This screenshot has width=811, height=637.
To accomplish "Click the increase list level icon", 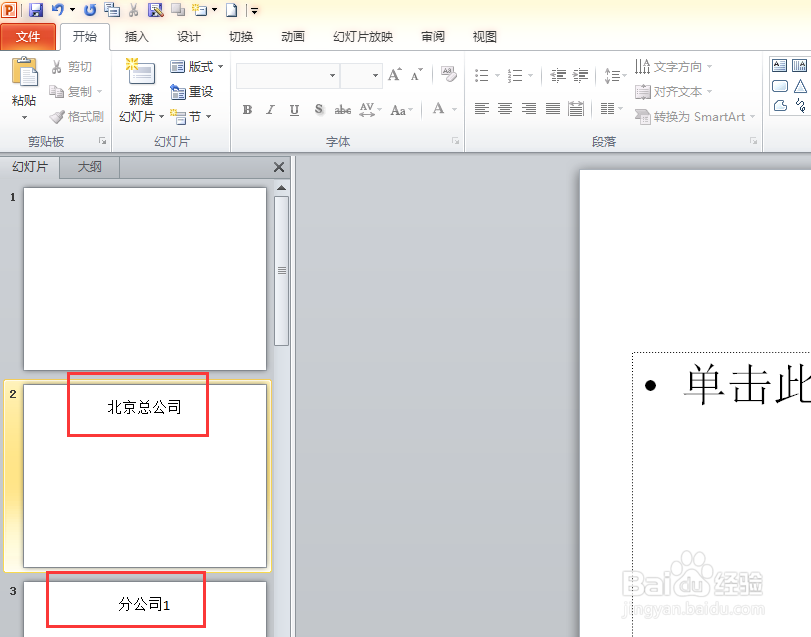I will [580, 75].
